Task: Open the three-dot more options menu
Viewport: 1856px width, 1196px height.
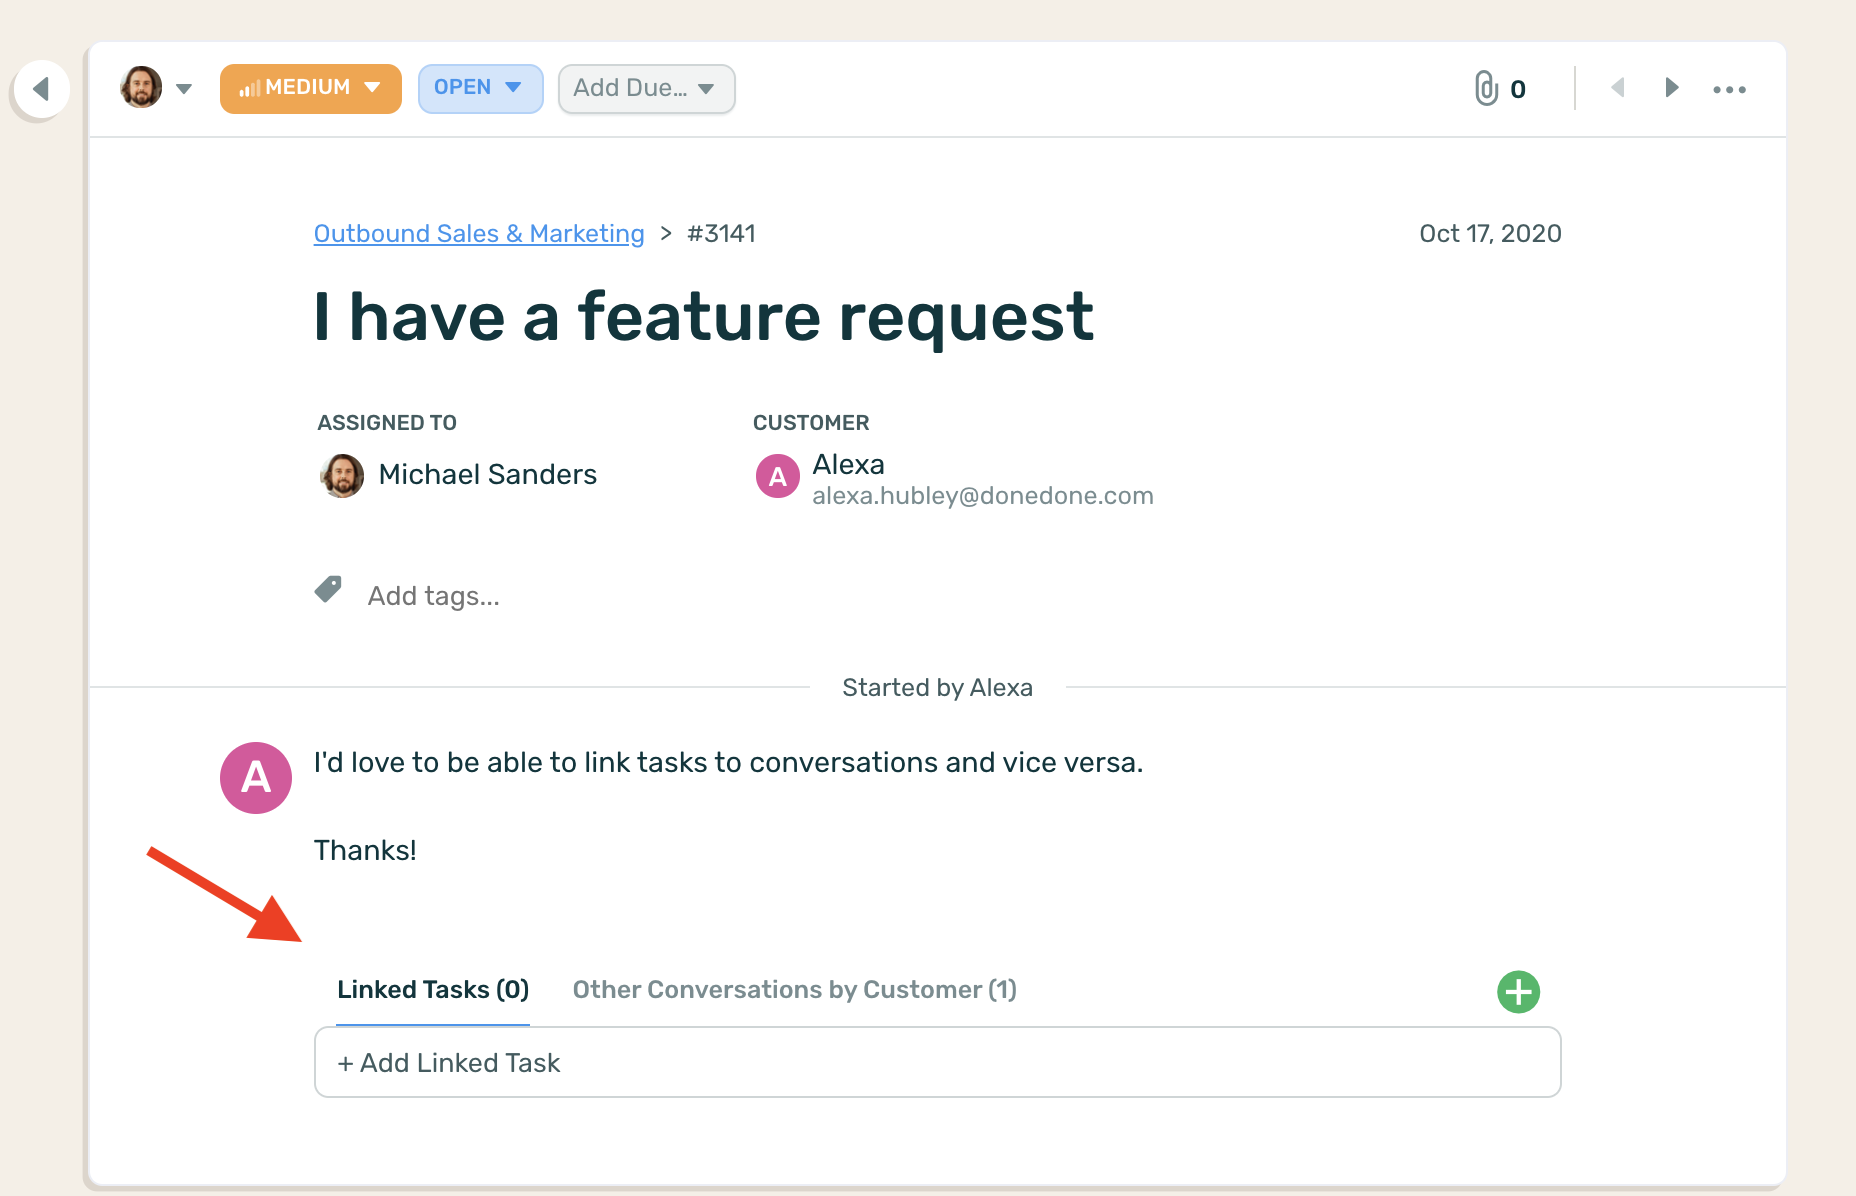Action: click(x=1729, y=89)
